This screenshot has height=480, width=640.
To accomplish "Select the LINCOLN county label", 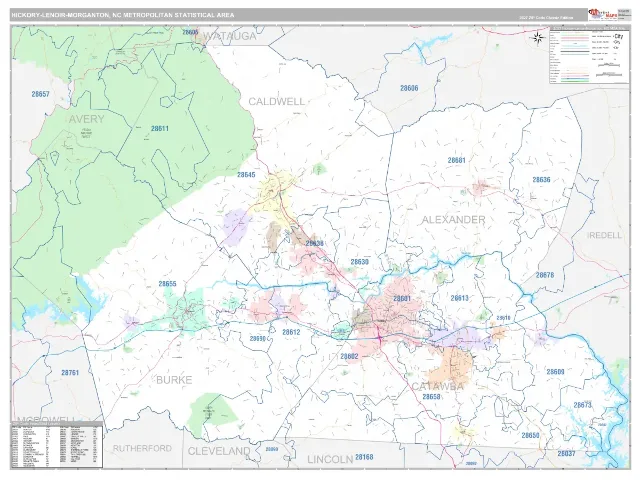I will (330, 460).
